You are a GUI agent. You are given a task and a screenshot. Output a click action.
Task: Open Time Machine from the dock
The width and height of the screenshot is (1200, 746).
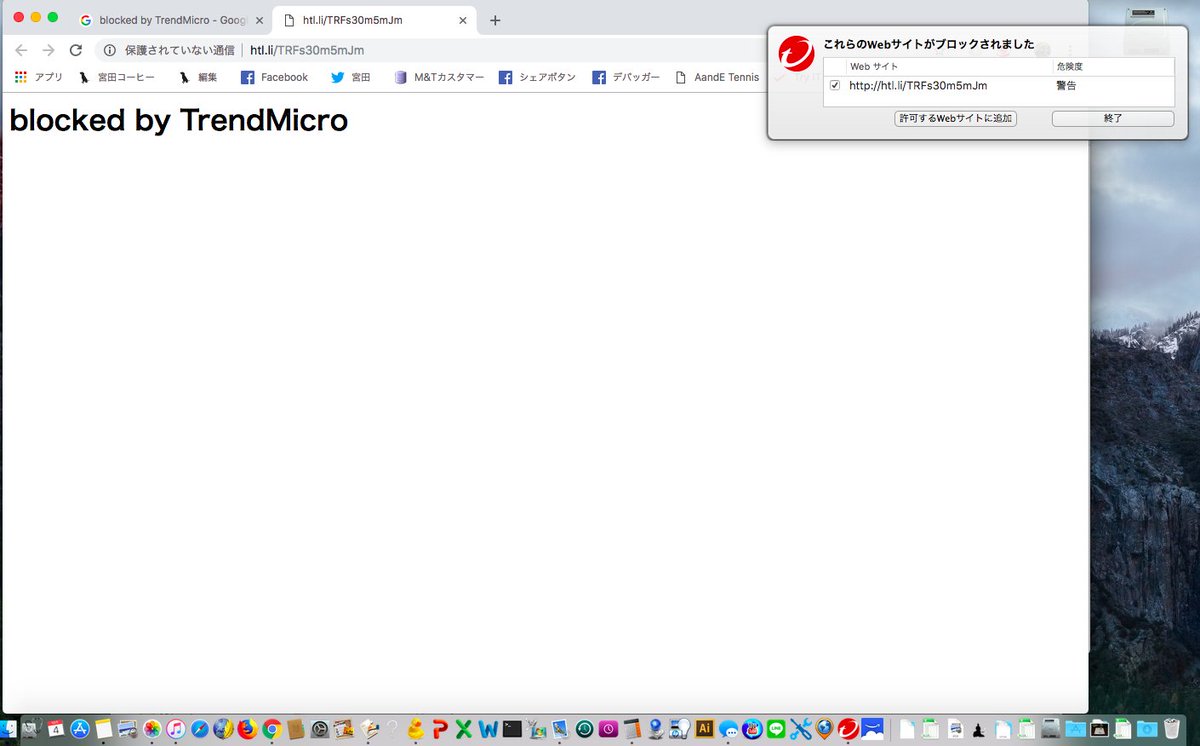point(584,729)
